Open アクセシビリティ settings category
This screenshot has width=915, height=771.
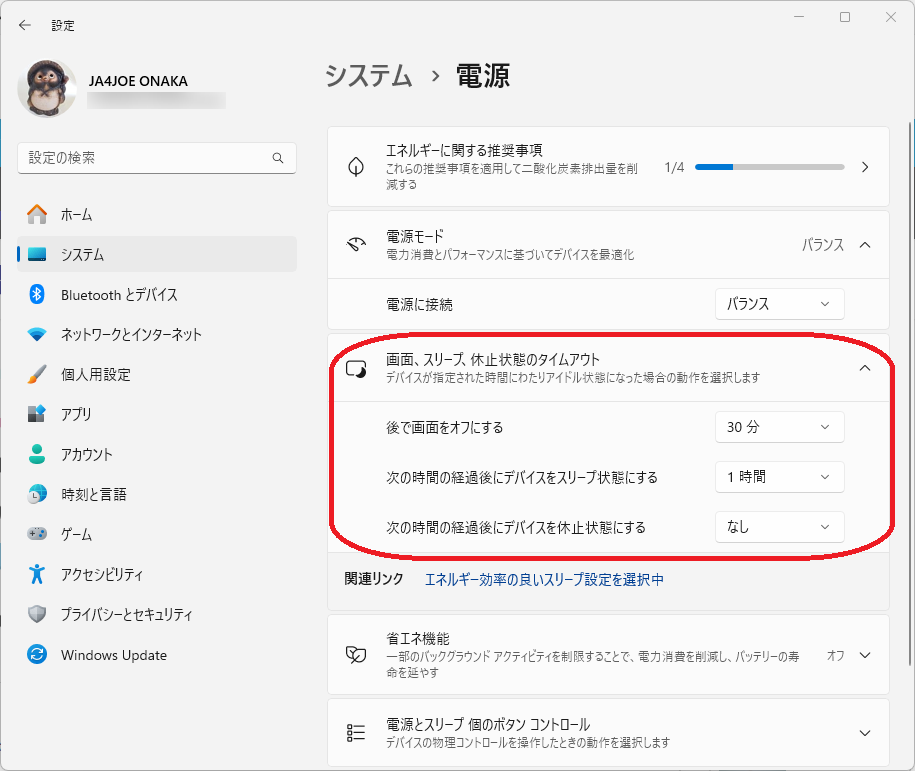tap(156, 574)
